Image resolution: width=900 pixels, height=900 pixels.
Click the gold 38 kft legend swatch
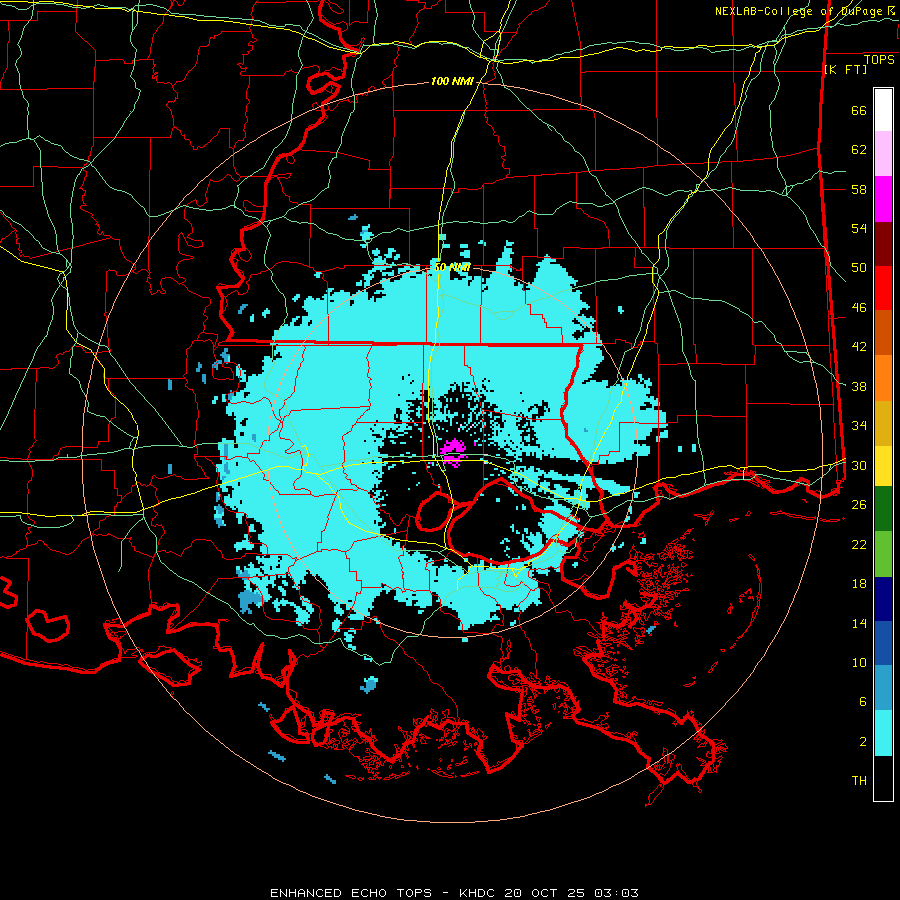[883, 423]
